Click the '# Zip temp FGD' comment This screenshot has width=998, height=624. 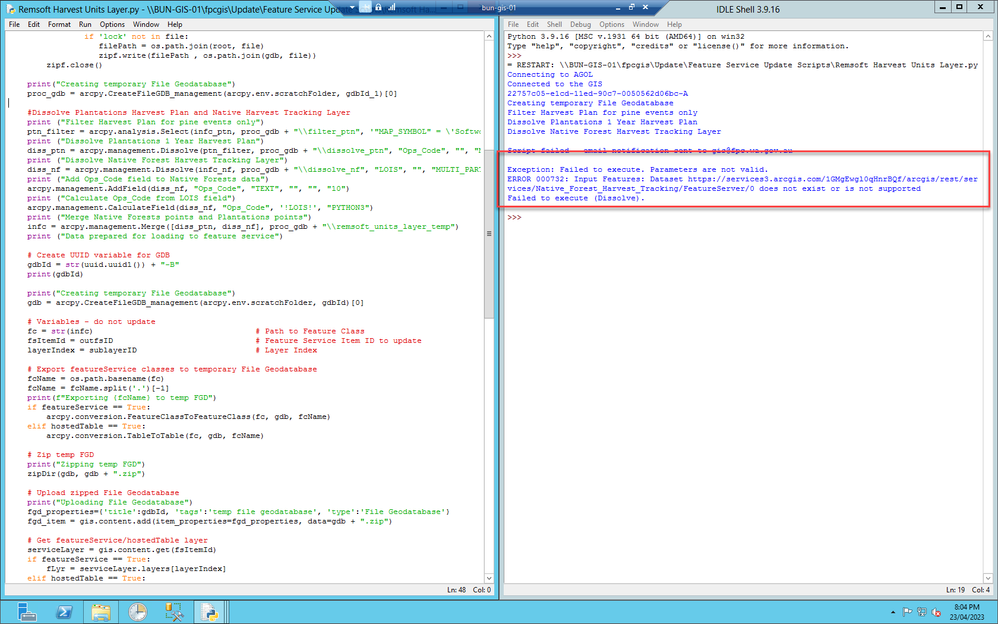(x=60, y=455)
